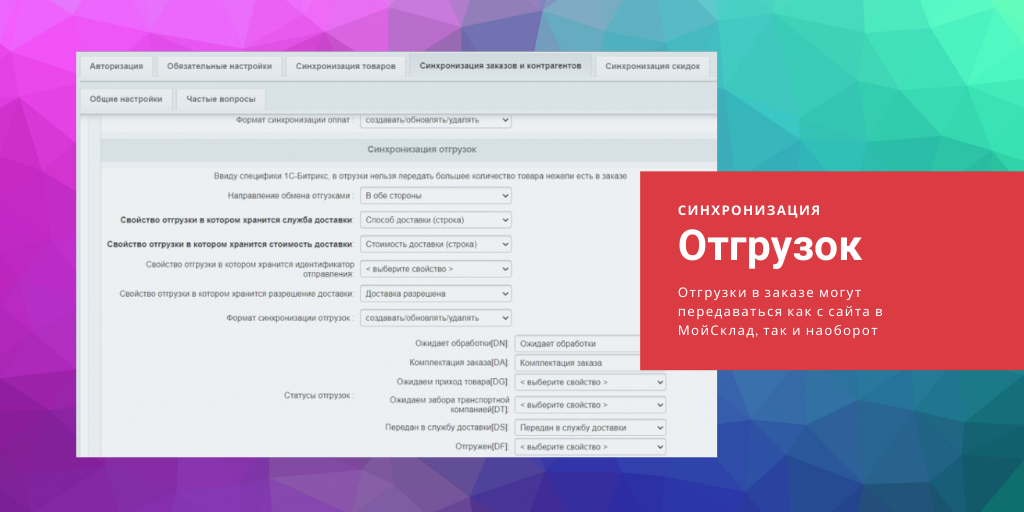
Task: Switch to Частые вопросы tab
Action: point(221,99)
